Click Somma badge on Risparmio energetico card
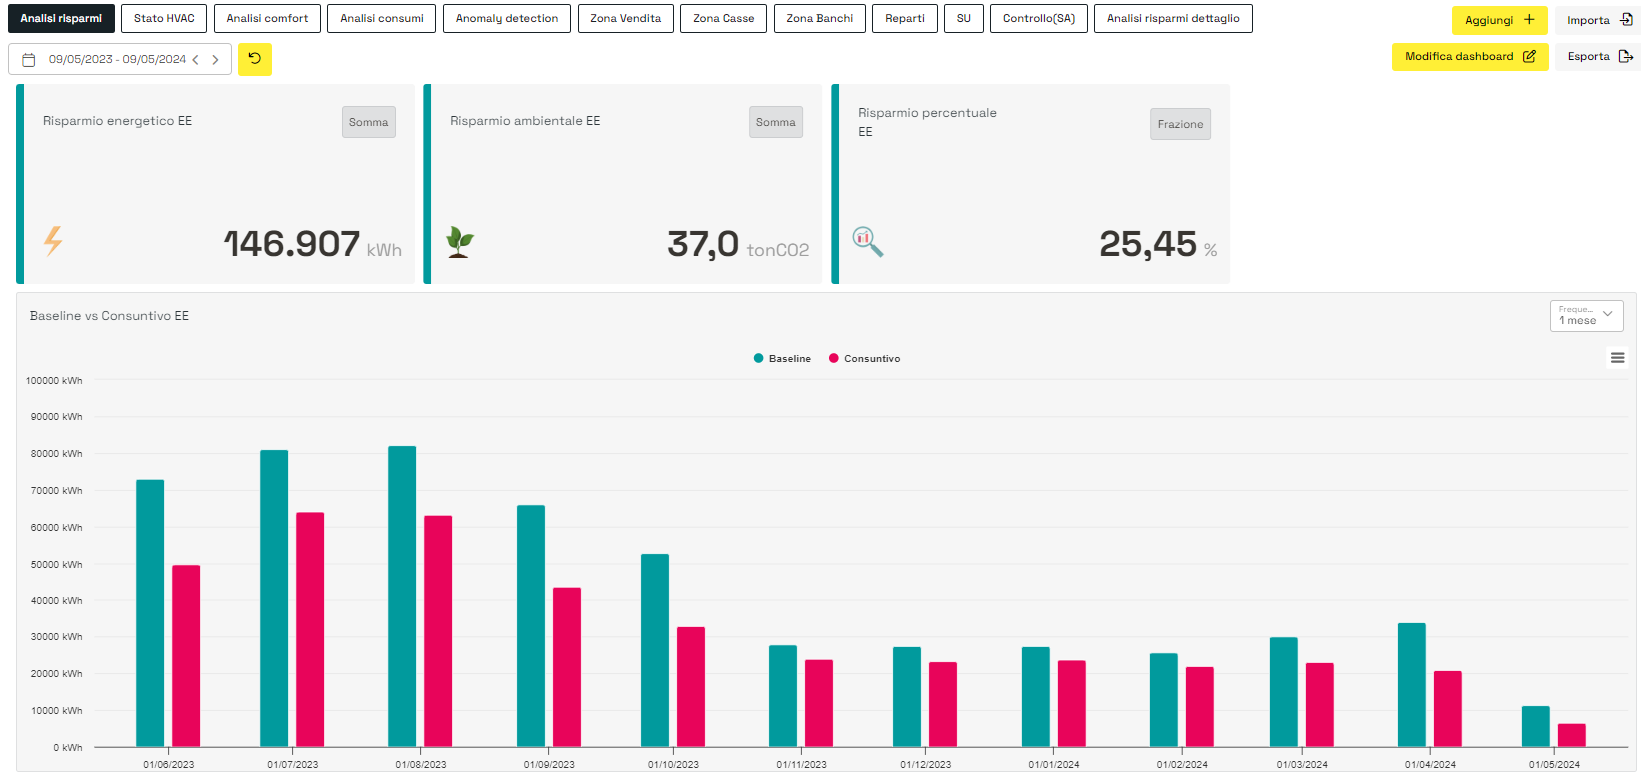Image resolution: width=1641 pixels, height=778 pixels. (x=368, y=122)
